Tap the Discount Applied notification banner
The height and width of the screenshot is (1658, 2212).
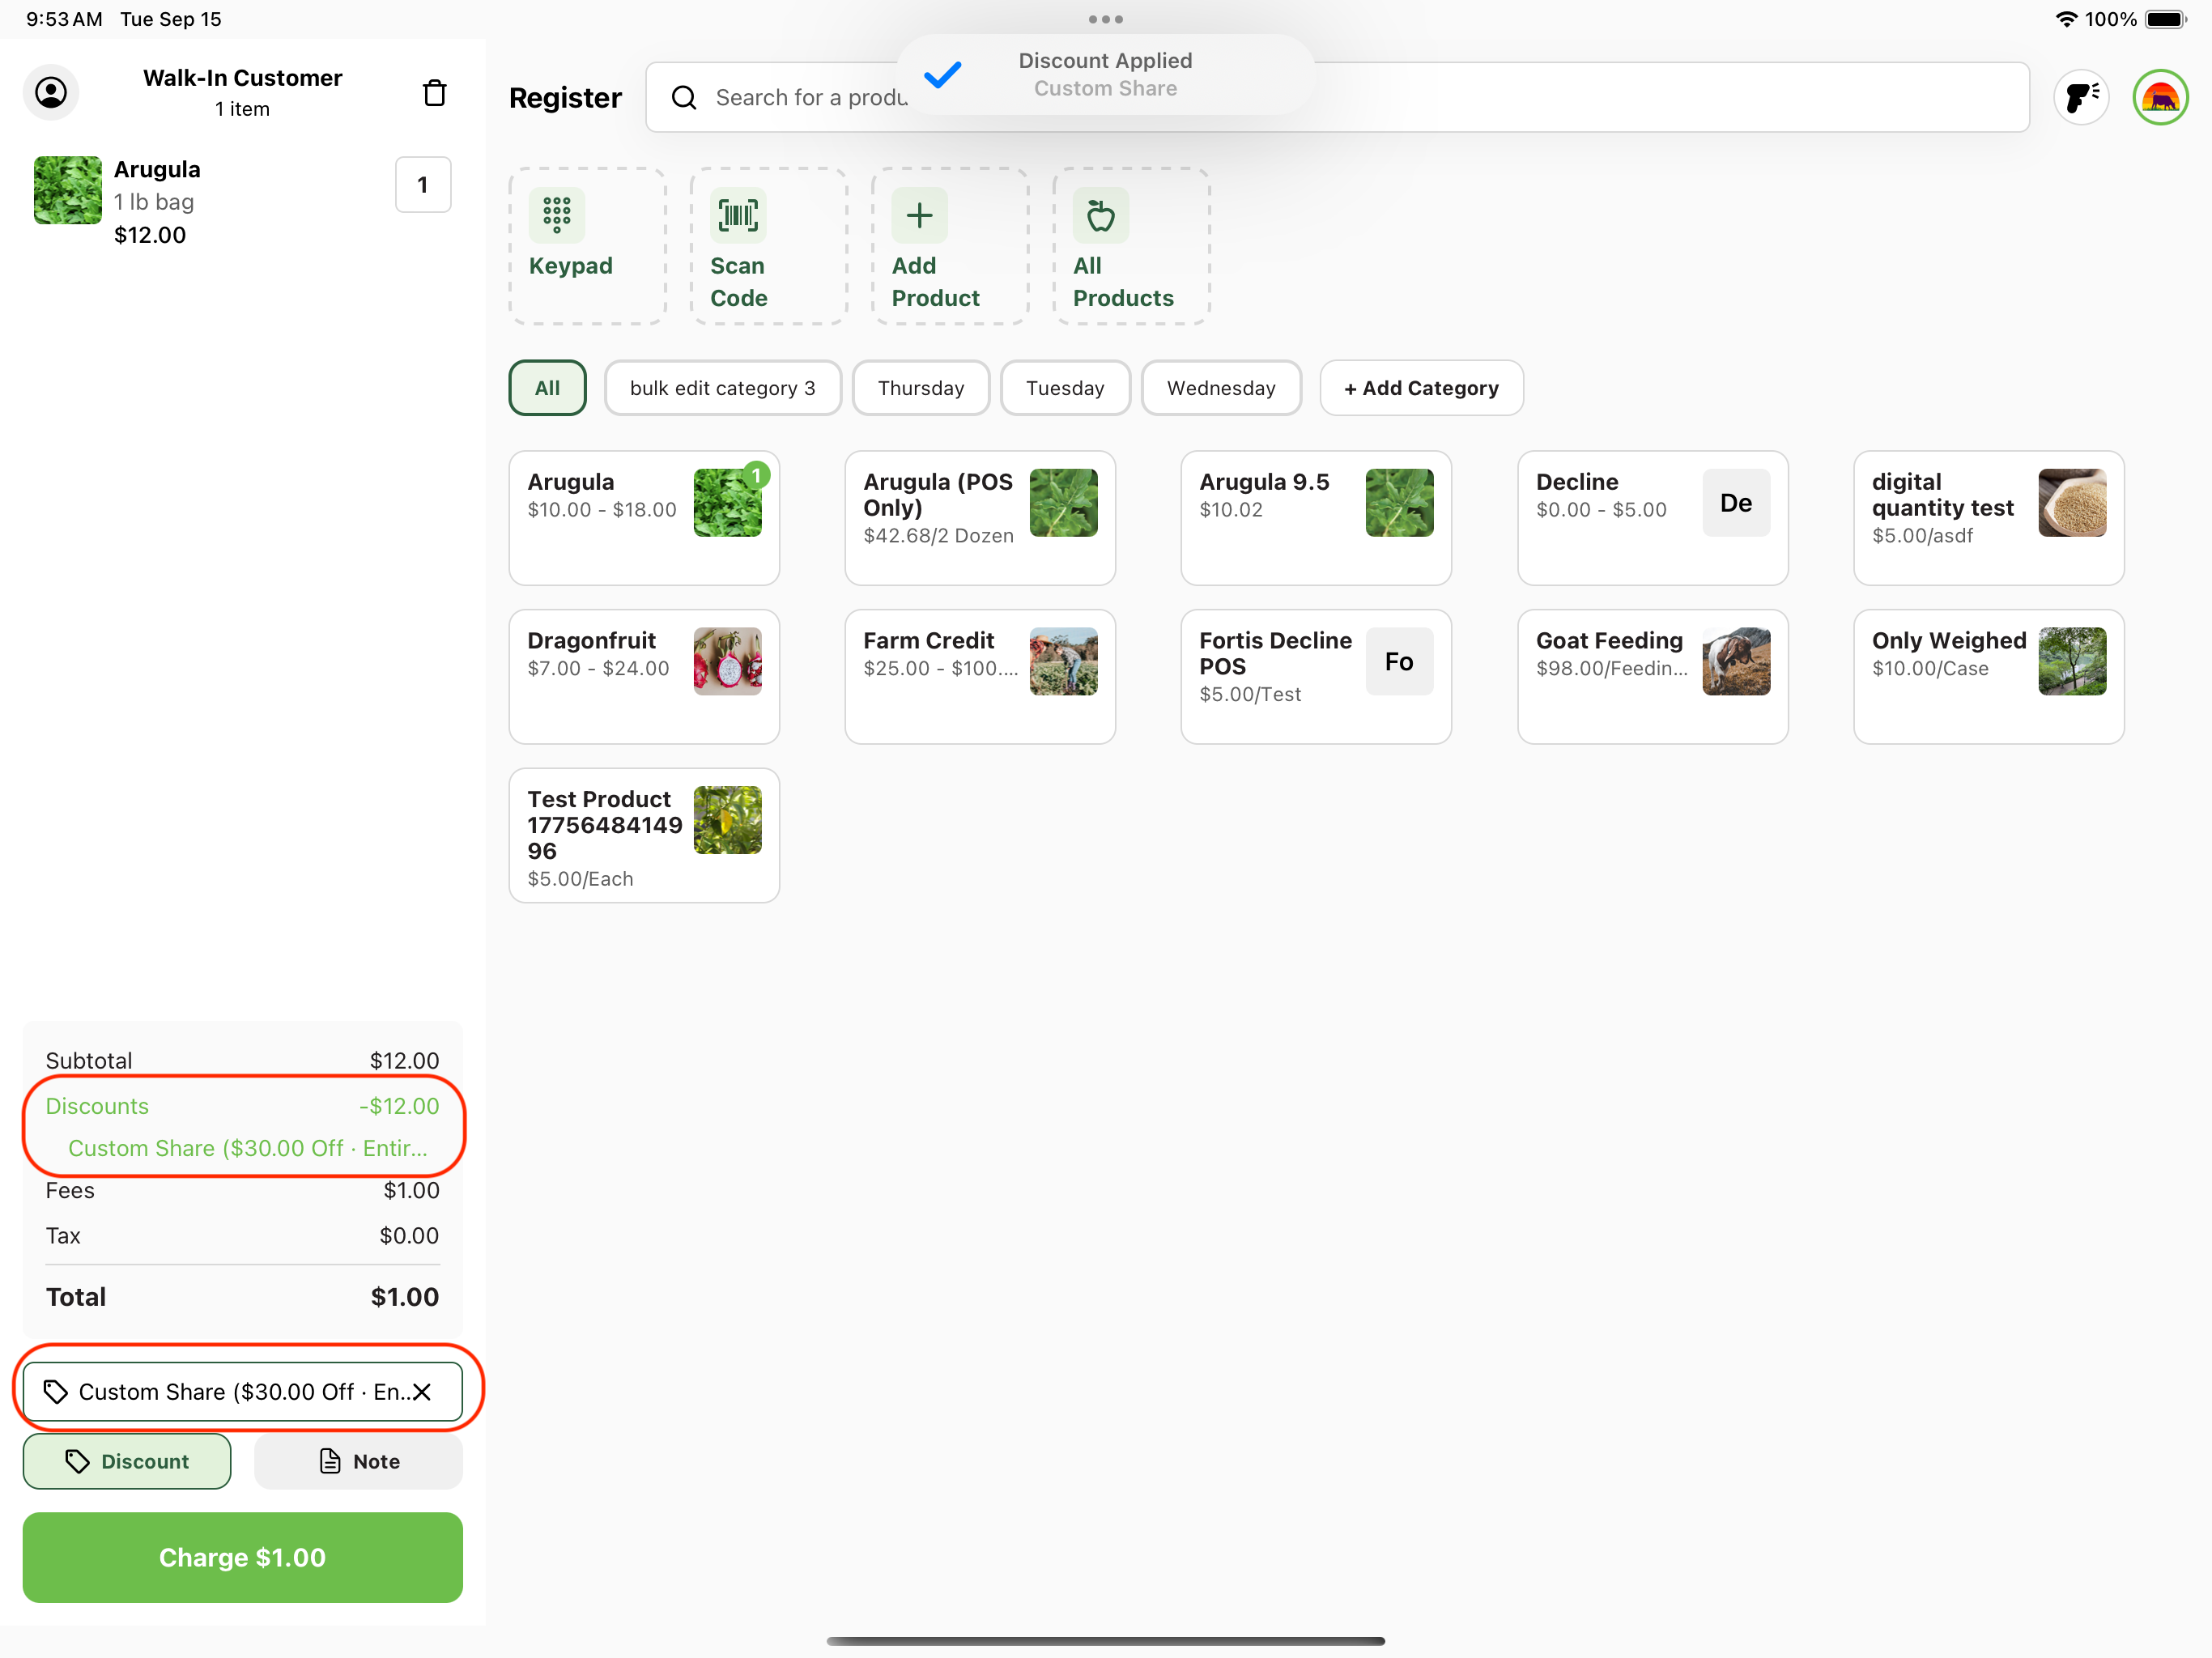(x=1105, y=75)
